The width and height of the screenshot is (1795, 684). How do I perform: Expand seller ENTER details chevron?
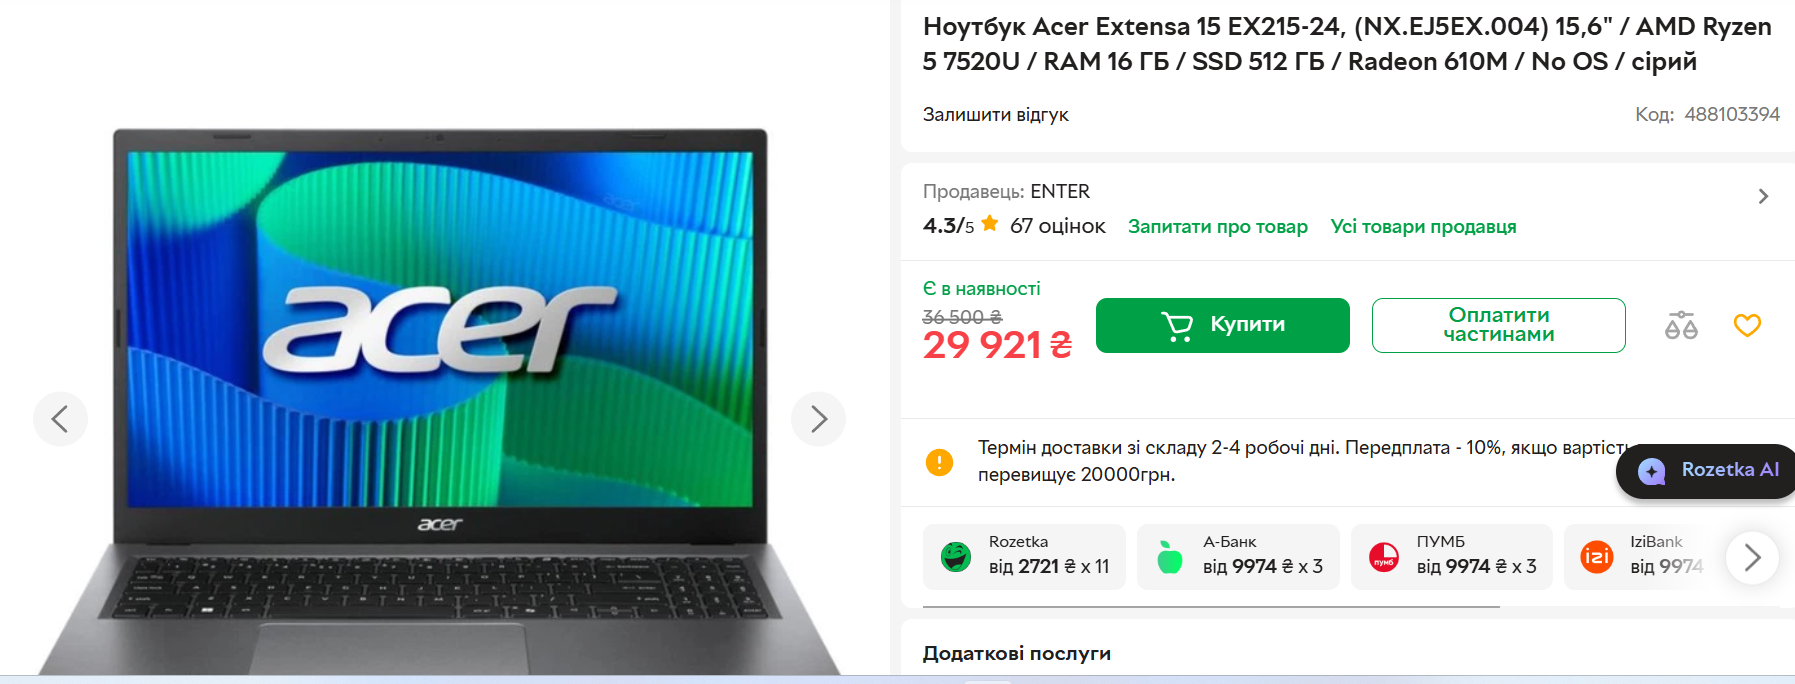1763,197
